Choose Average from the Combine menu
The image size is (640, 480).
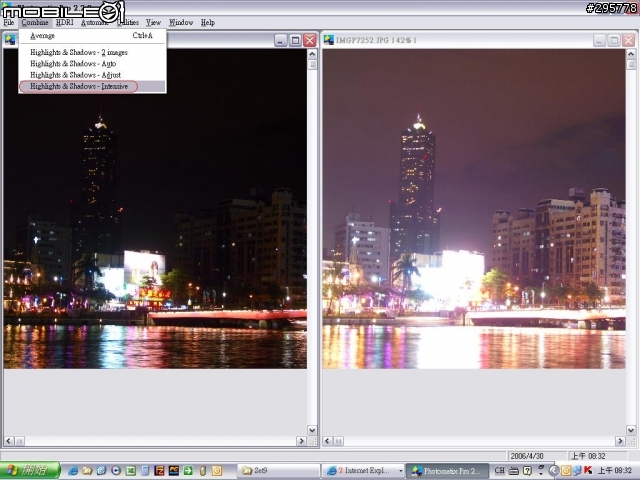(x=92, y=36)
